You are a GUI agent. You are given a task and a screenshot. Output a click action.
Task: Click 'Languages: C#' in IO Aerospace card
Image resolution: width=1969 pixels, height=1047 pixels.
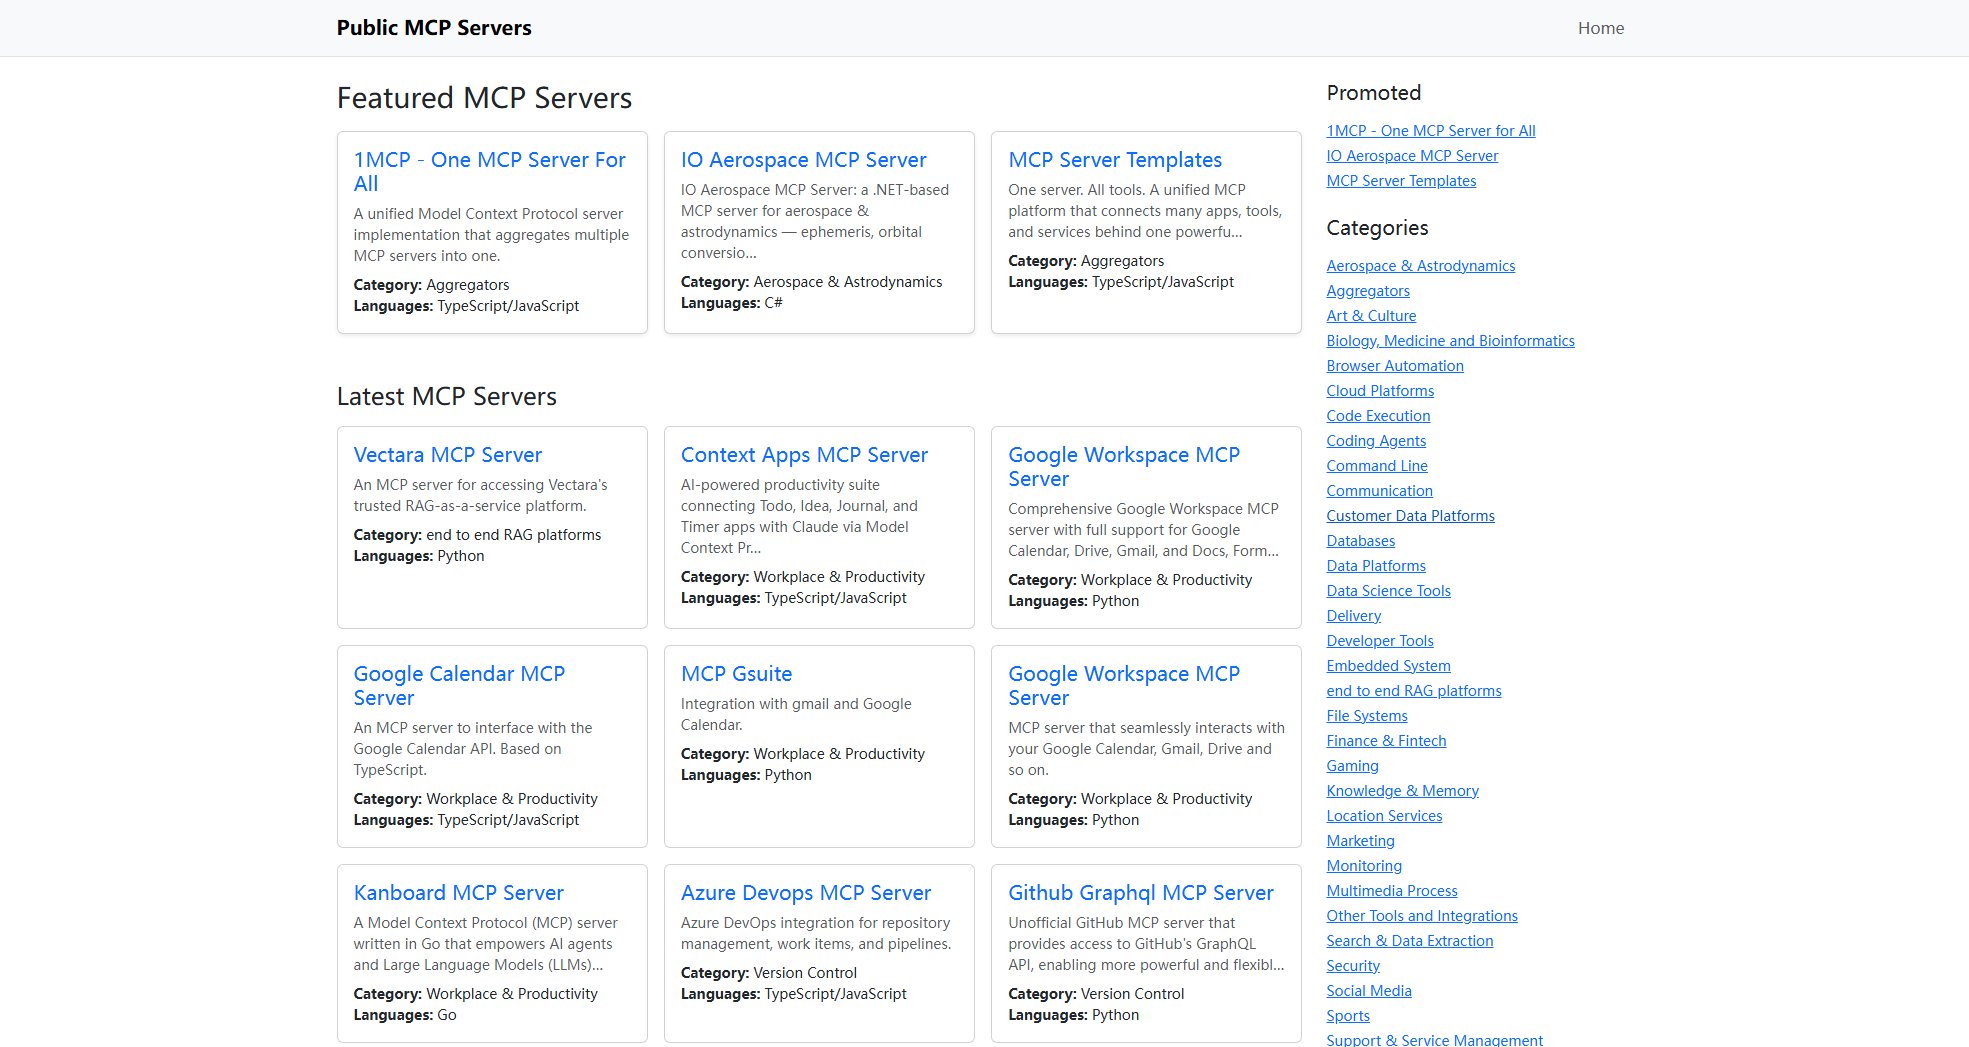[x=731, y=303]
